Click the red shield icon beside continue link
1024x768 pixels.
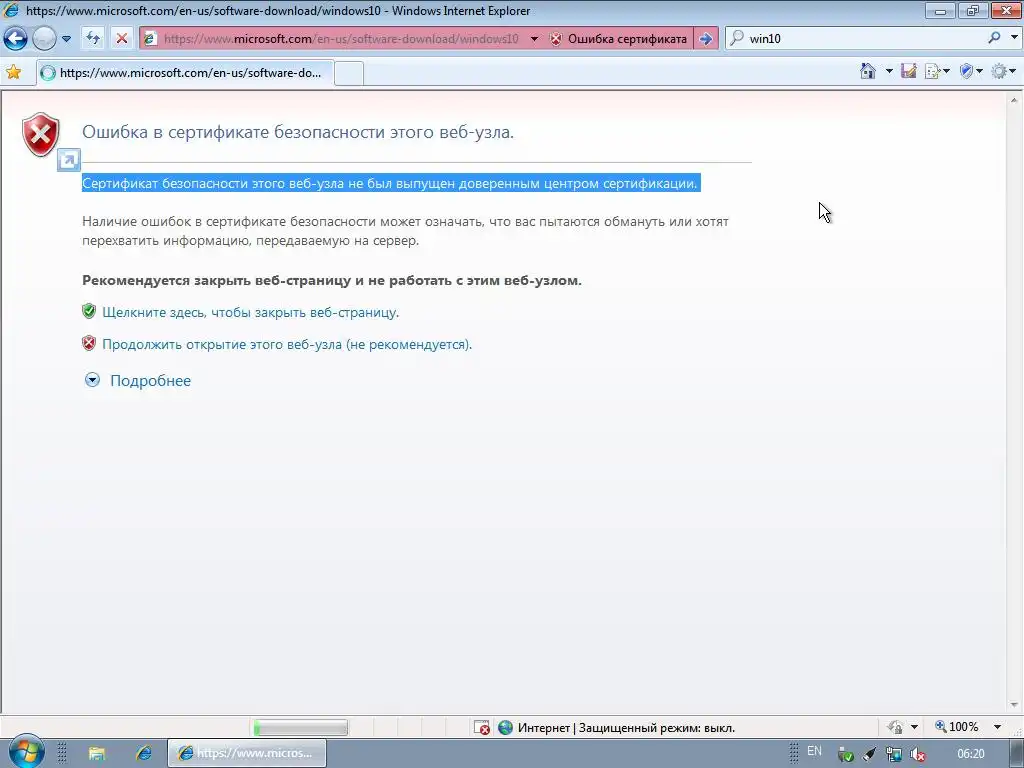pos(89,343)
